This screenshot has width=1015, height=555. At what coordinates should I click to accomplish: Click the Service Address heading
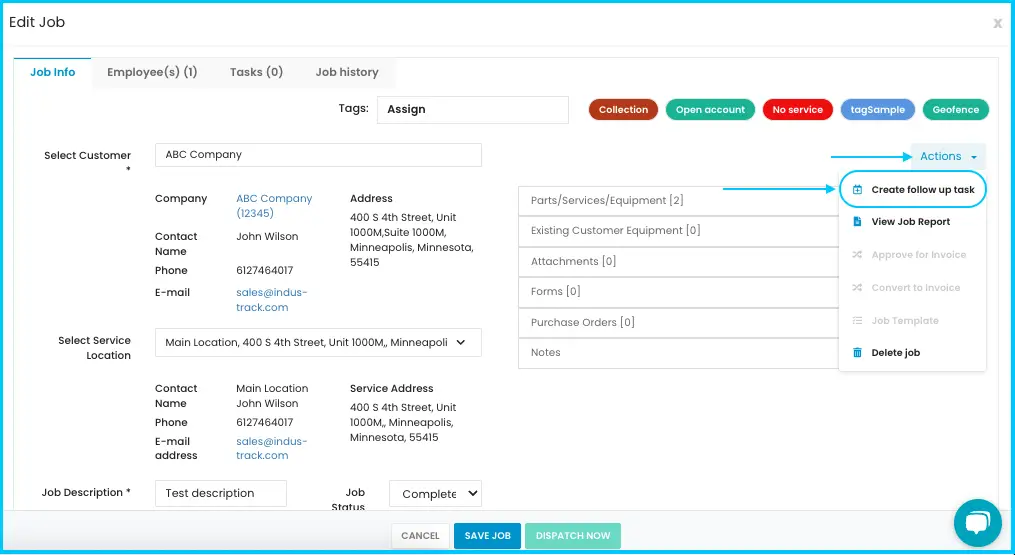tap(392, 389)
